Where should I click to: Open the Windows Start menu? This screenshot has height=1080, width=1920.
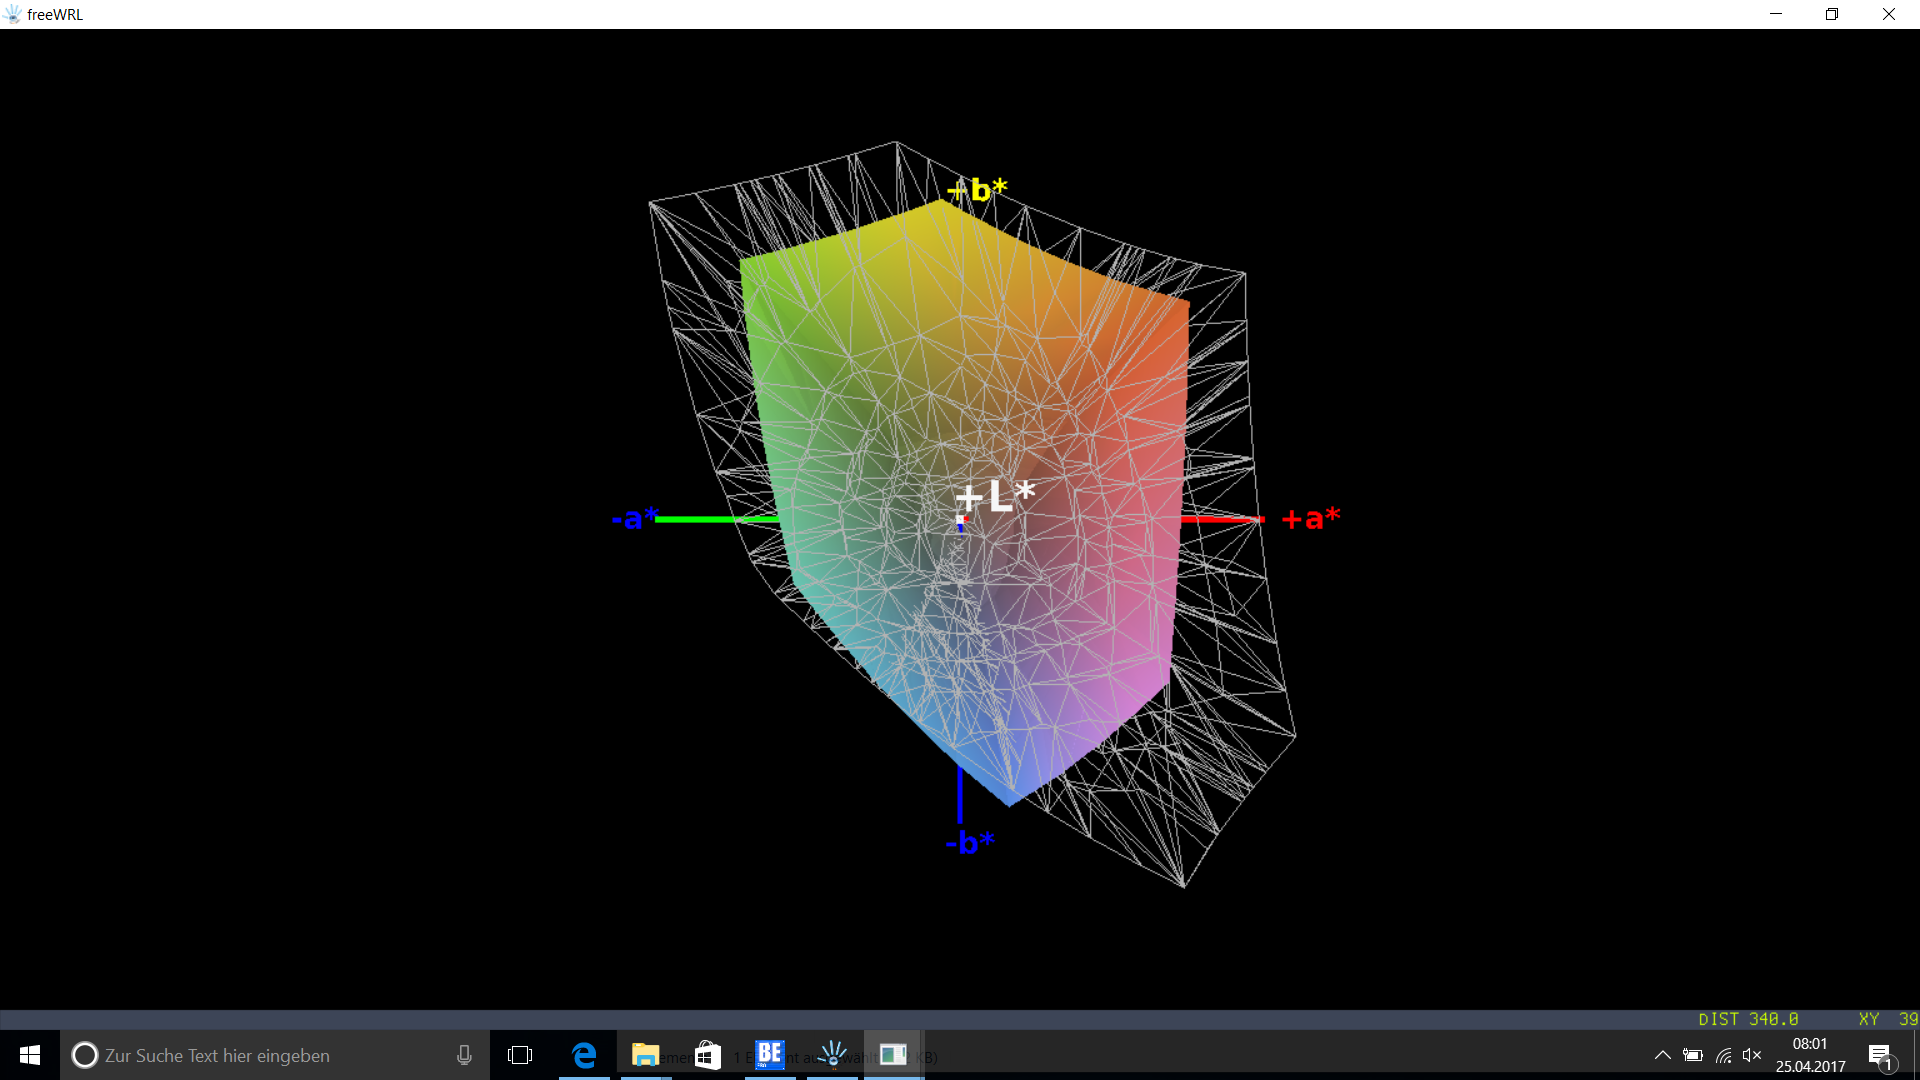30,1055
